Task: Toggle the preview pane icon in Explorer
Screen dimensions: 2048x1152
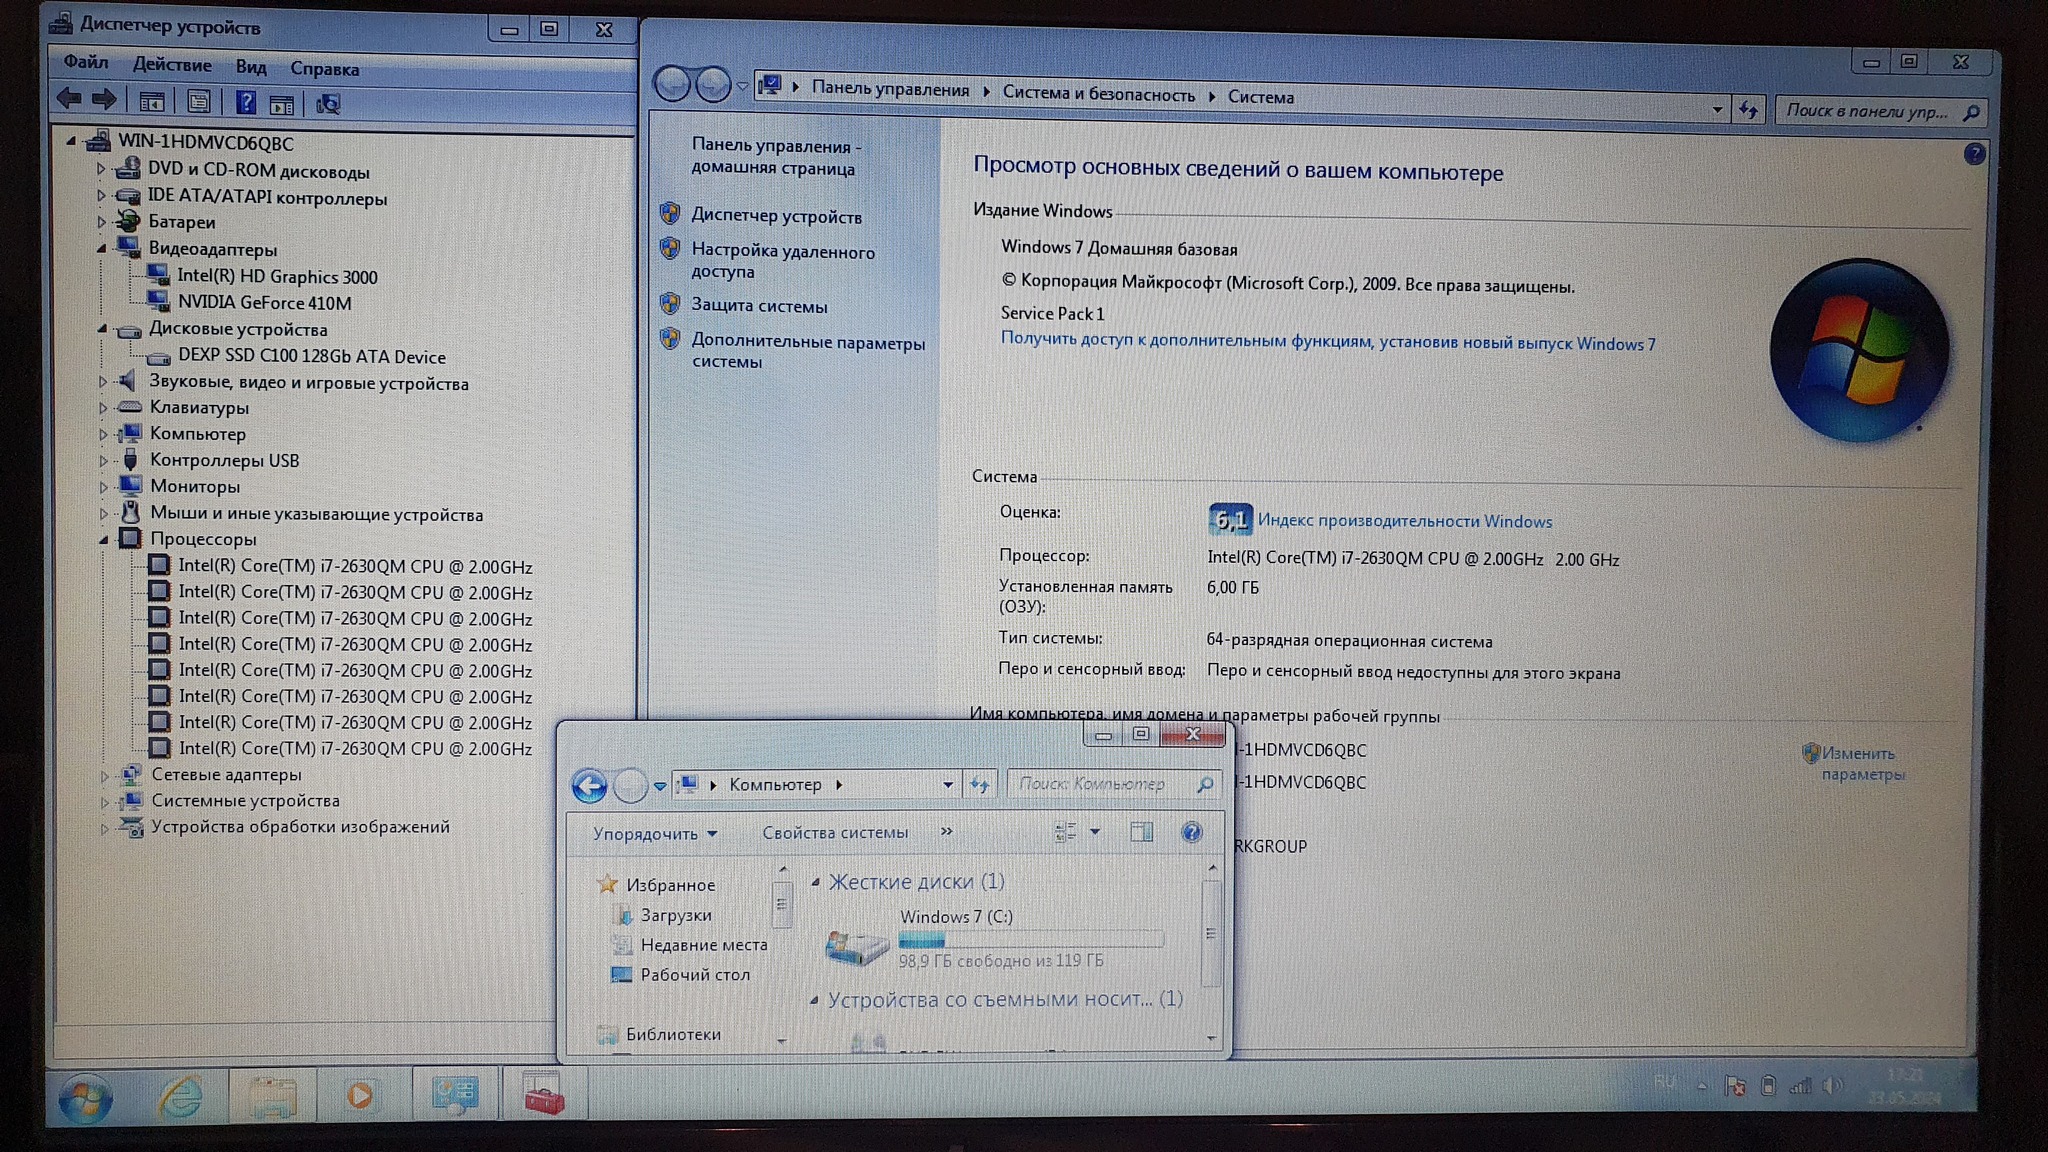Action: (x=1141, y=832)
